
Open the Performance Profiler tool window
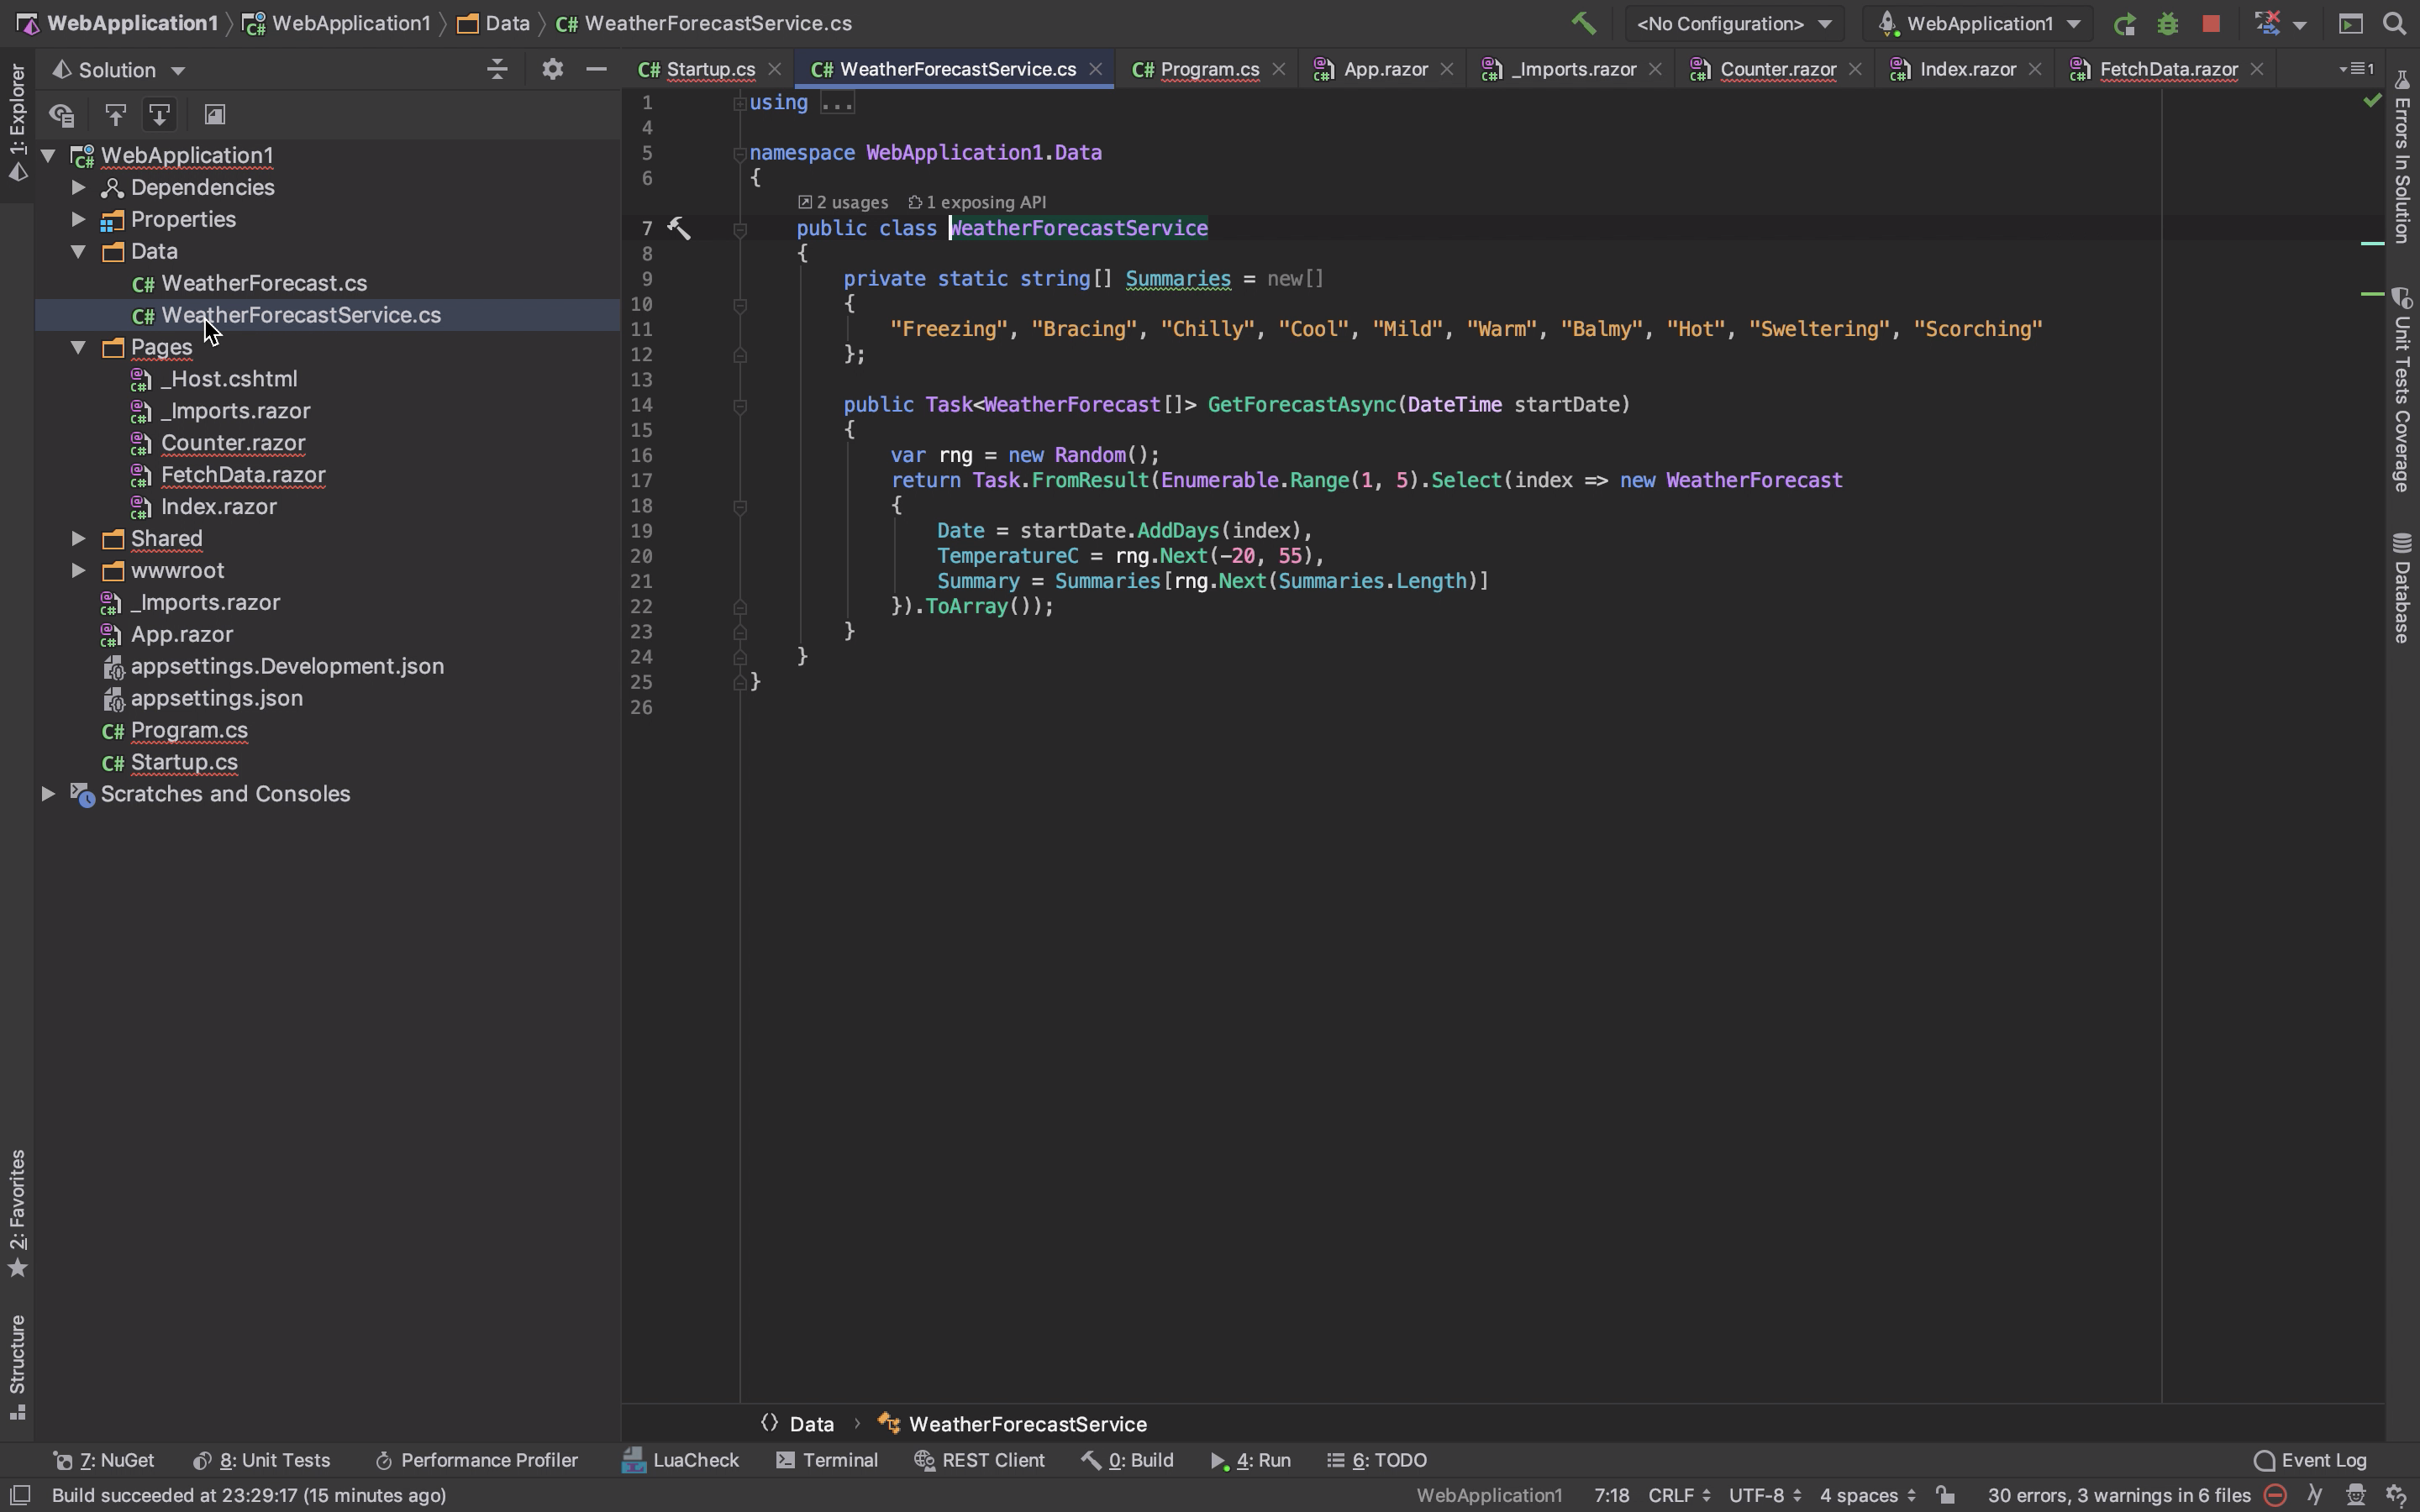pos(477,1460)
